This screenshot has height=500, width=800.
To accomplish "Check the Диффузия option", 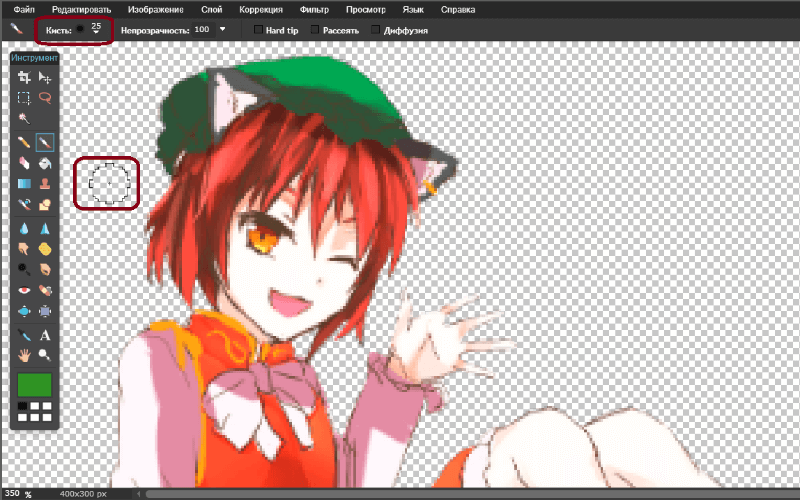I will (x=376, y=30).
